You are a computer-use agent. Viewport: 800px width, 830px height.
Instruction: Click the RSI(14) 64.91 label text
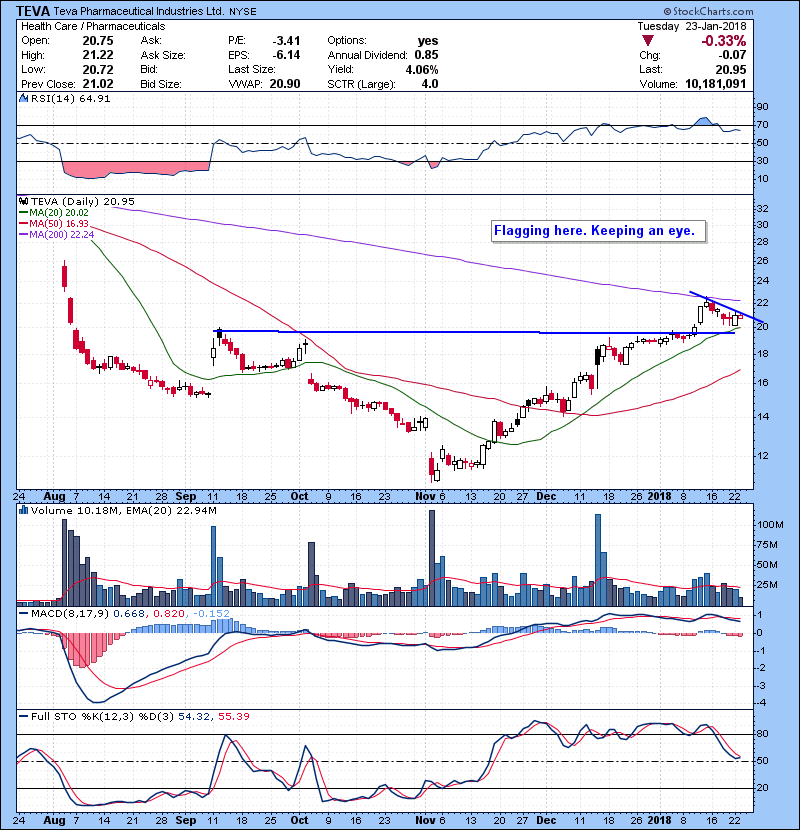pos(70,98)
